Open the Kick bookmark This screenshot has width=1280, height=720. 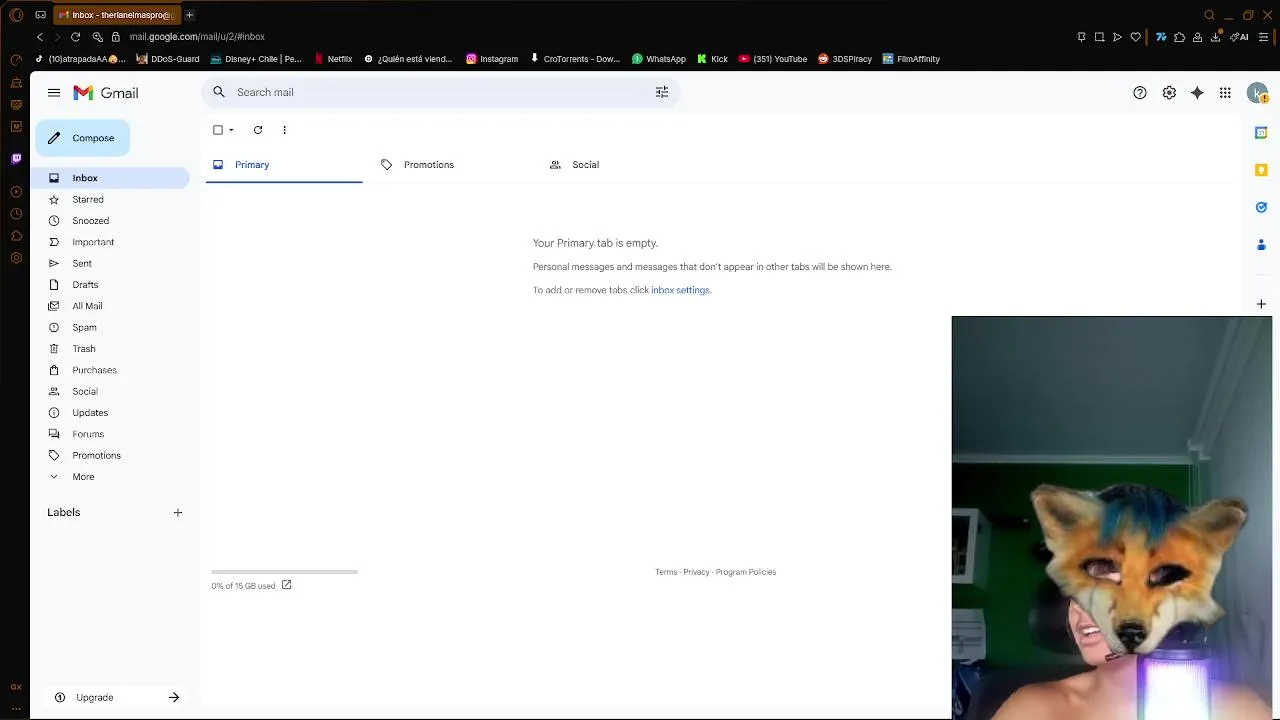(712, 59)
